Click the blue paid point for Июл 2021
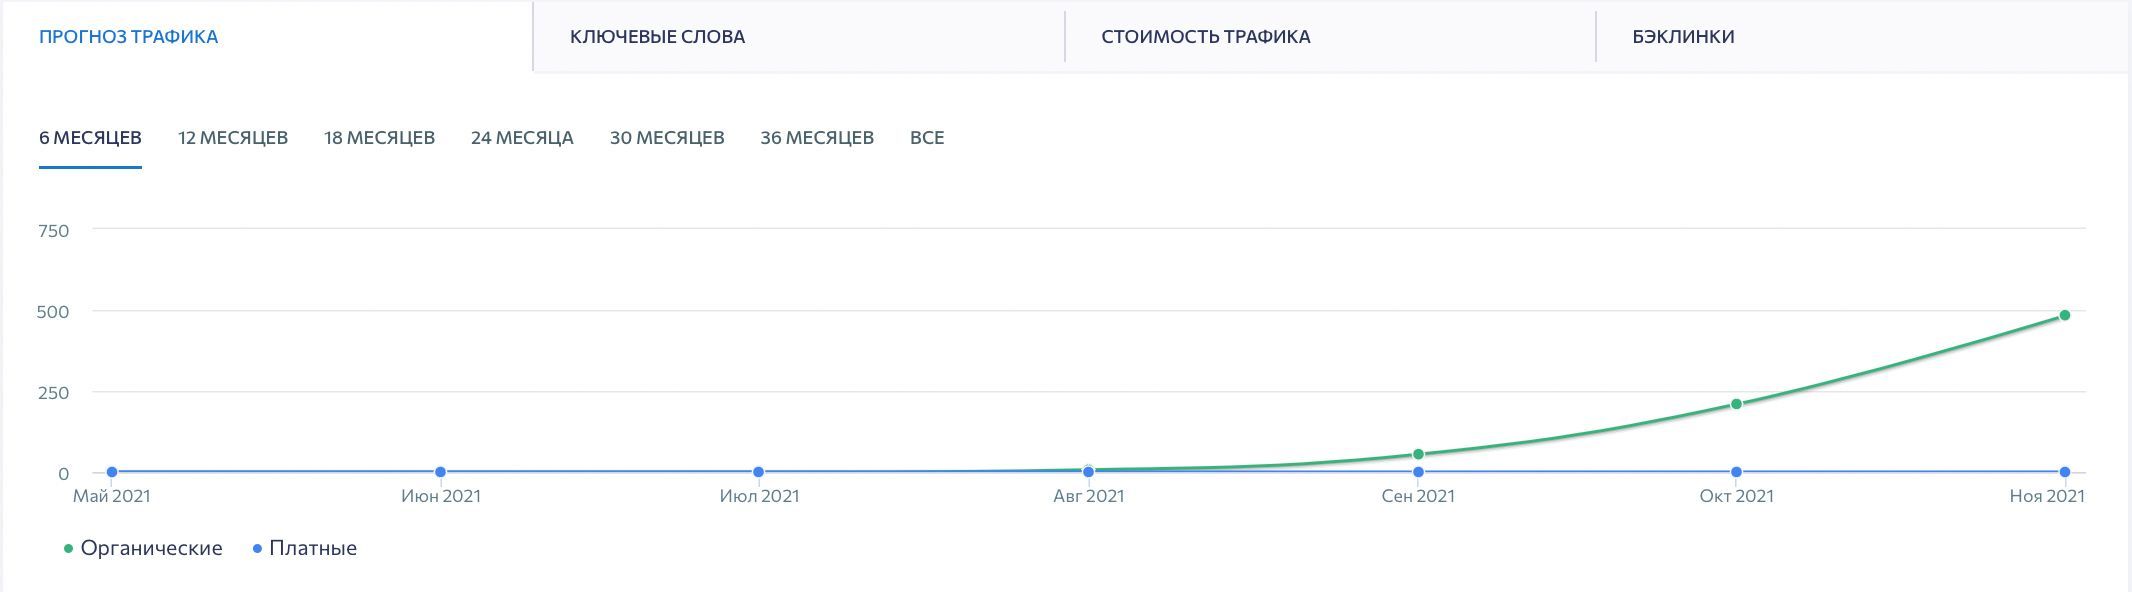Viewport: 2132px width, 592px height. coord(759,472)
